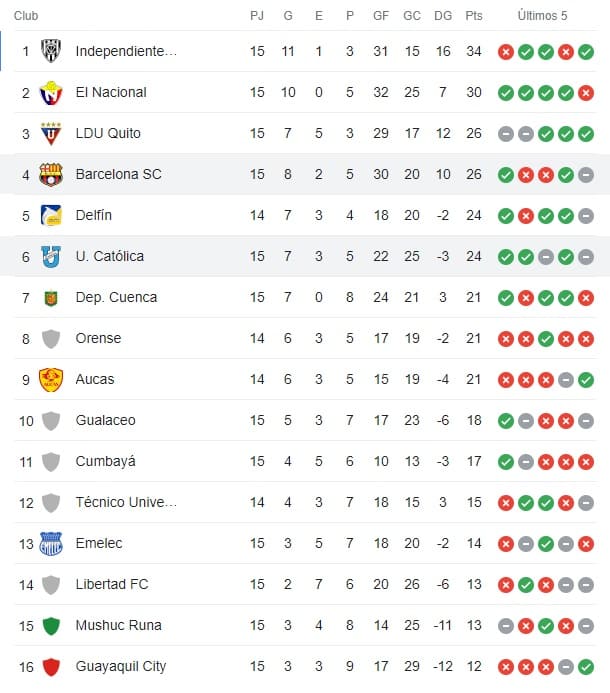The height and width of the screenshot is (693, 610).
Task: Click Guayaquil City's latest green win indicator
Action: click(586, 666)
